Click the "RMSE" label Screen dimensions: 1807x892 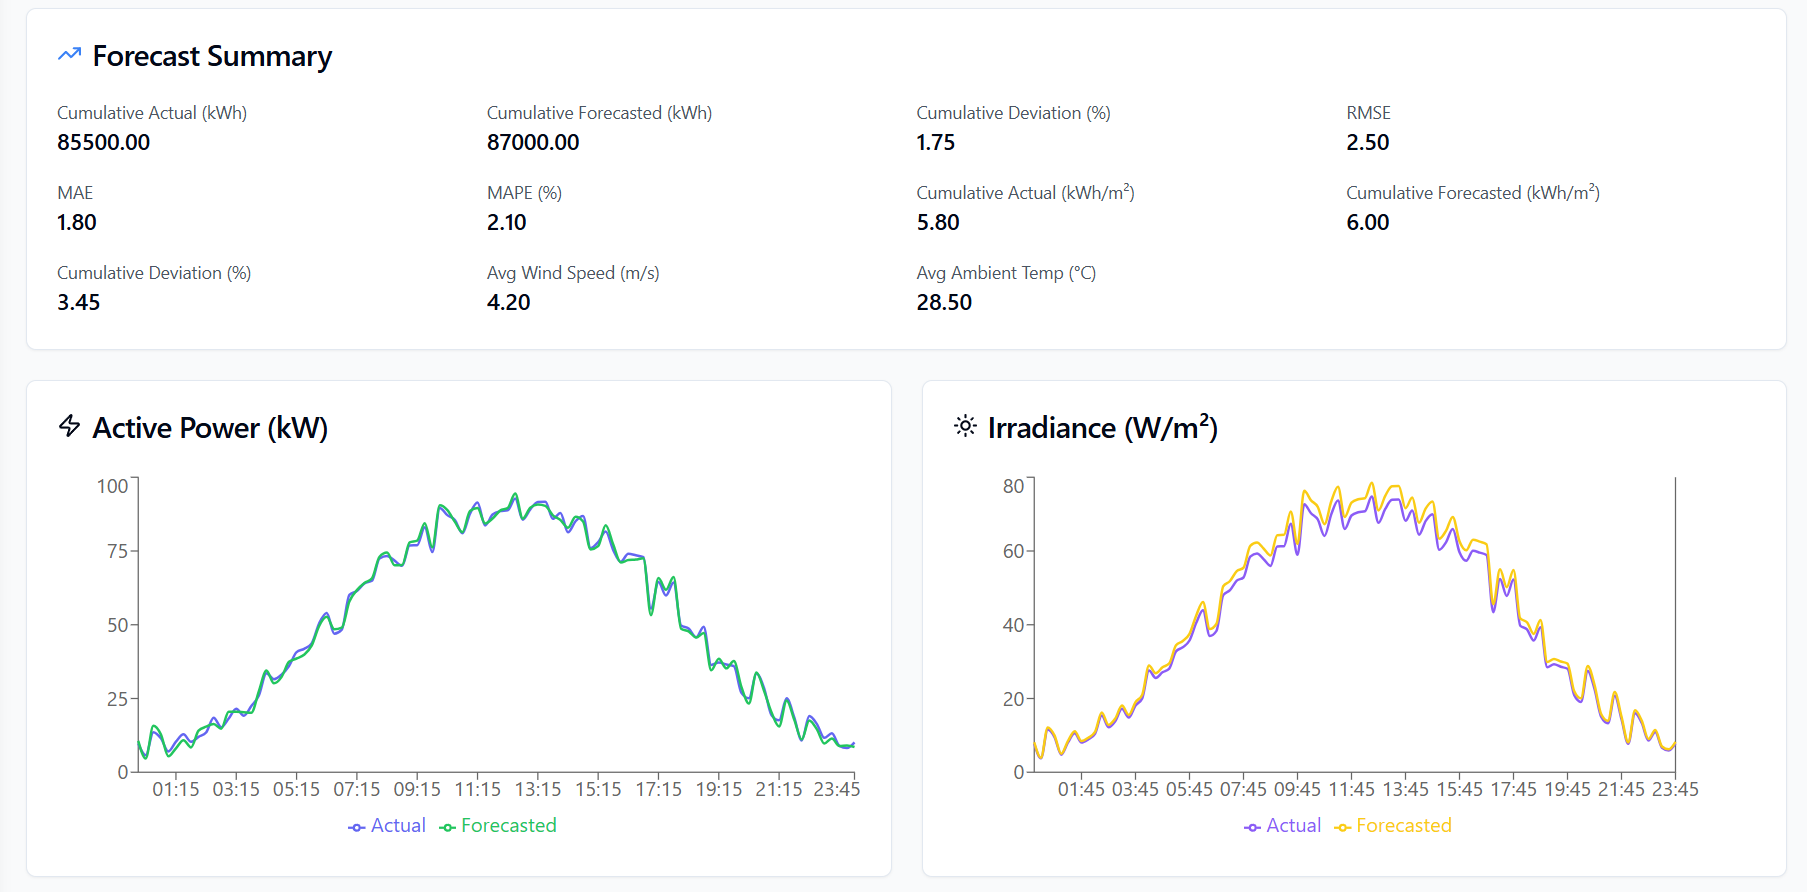1369,113
